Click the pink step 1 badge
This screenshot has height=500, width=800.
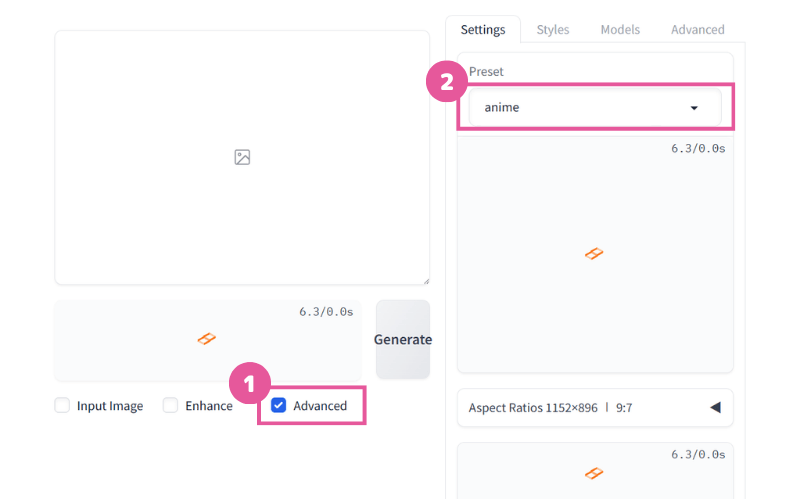tap(249, 383)
